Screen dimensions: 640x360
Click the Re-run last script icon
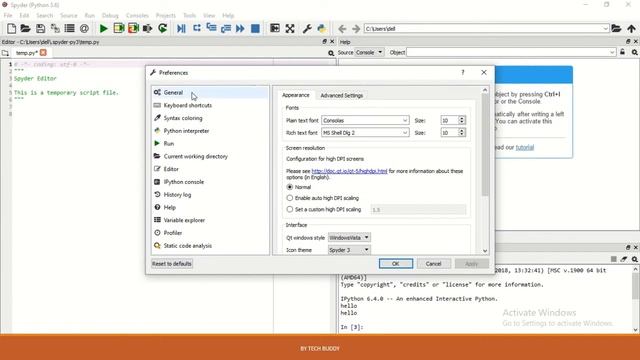(x=162, y=28)
